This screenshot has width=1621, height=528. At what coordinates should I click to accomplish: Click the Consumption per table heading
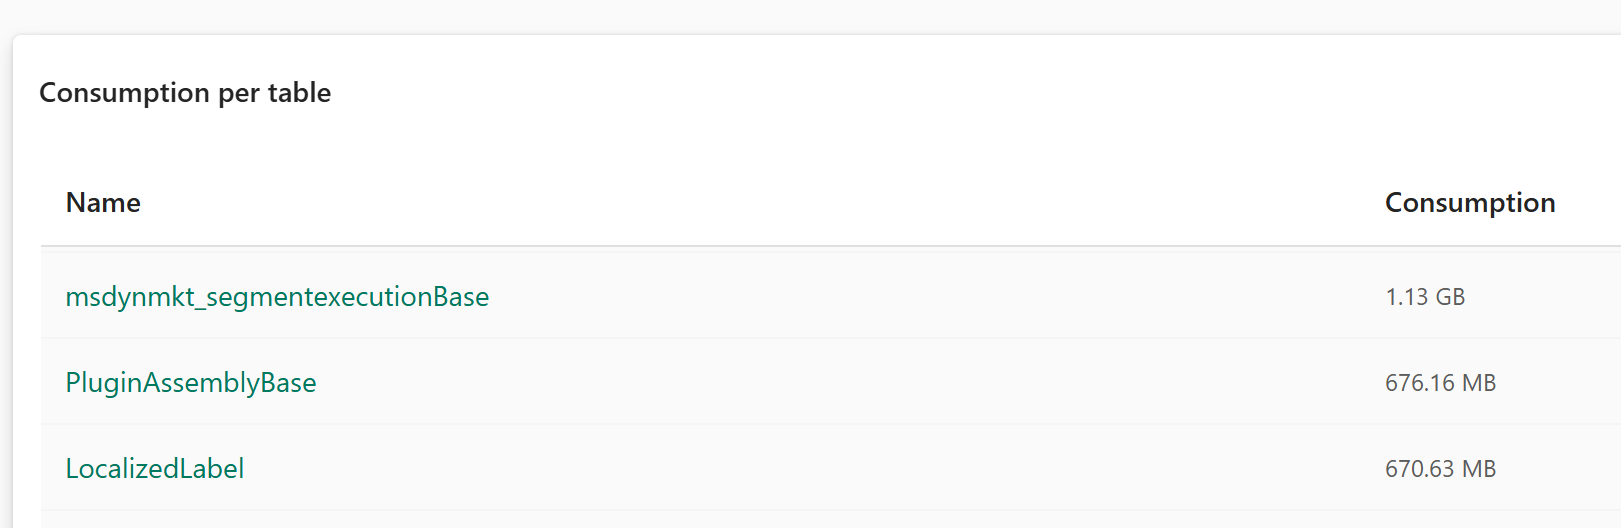tap(185, 93)
